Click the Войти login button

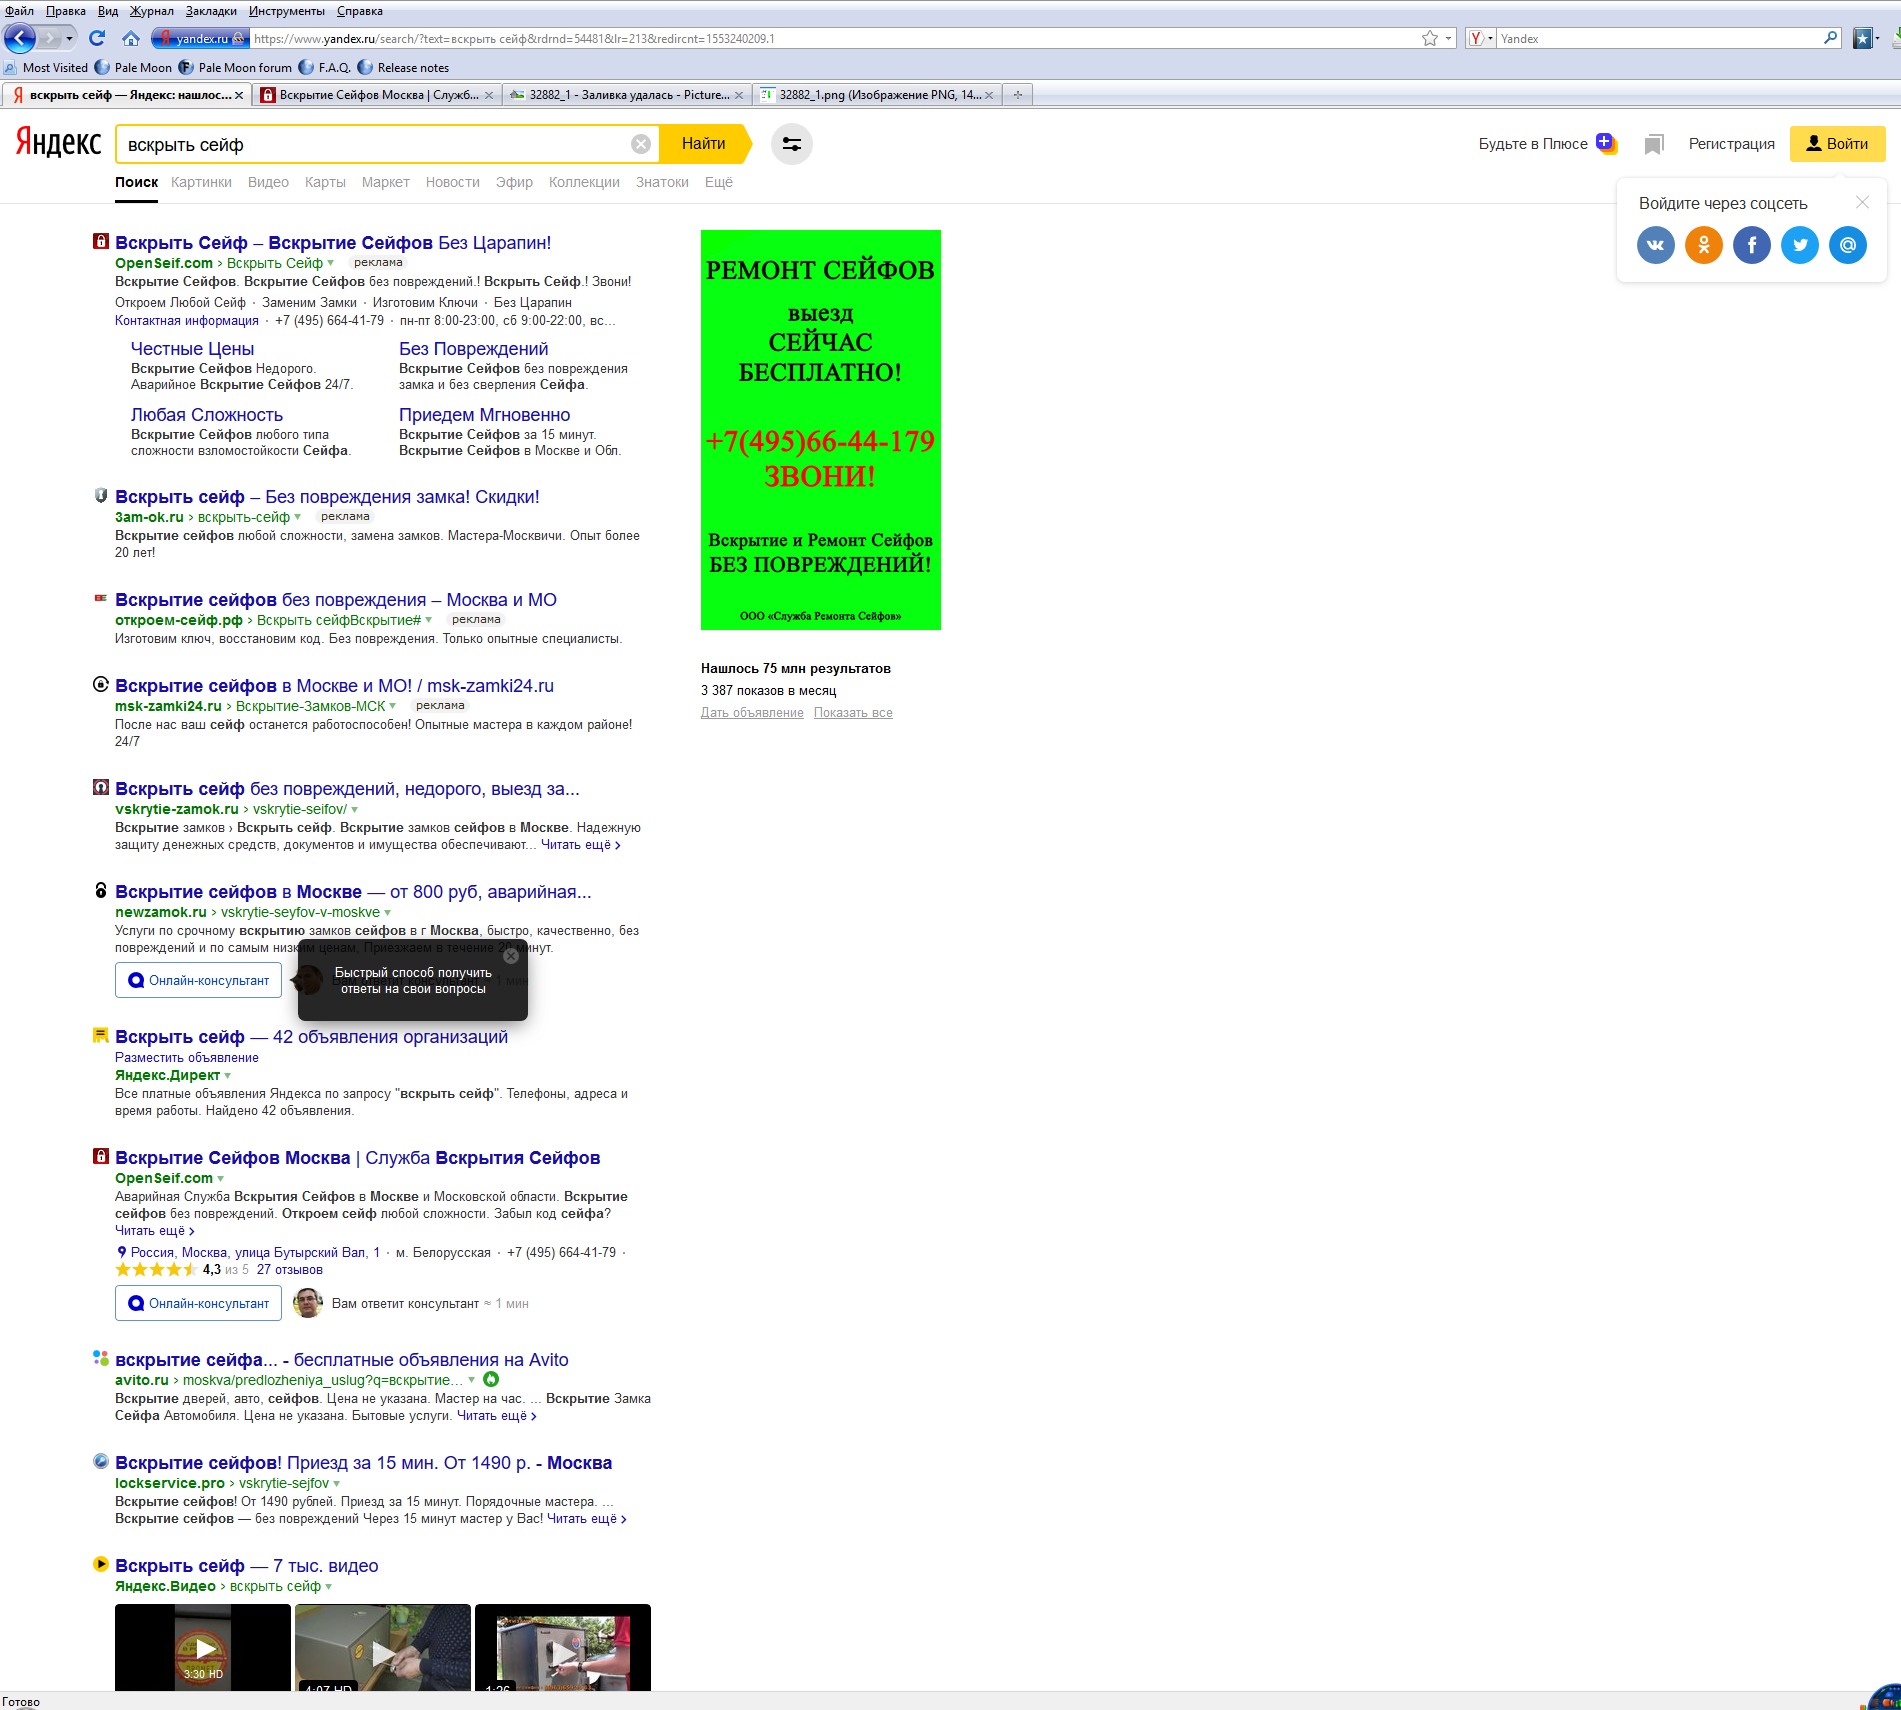click(x=1837, y=144)
